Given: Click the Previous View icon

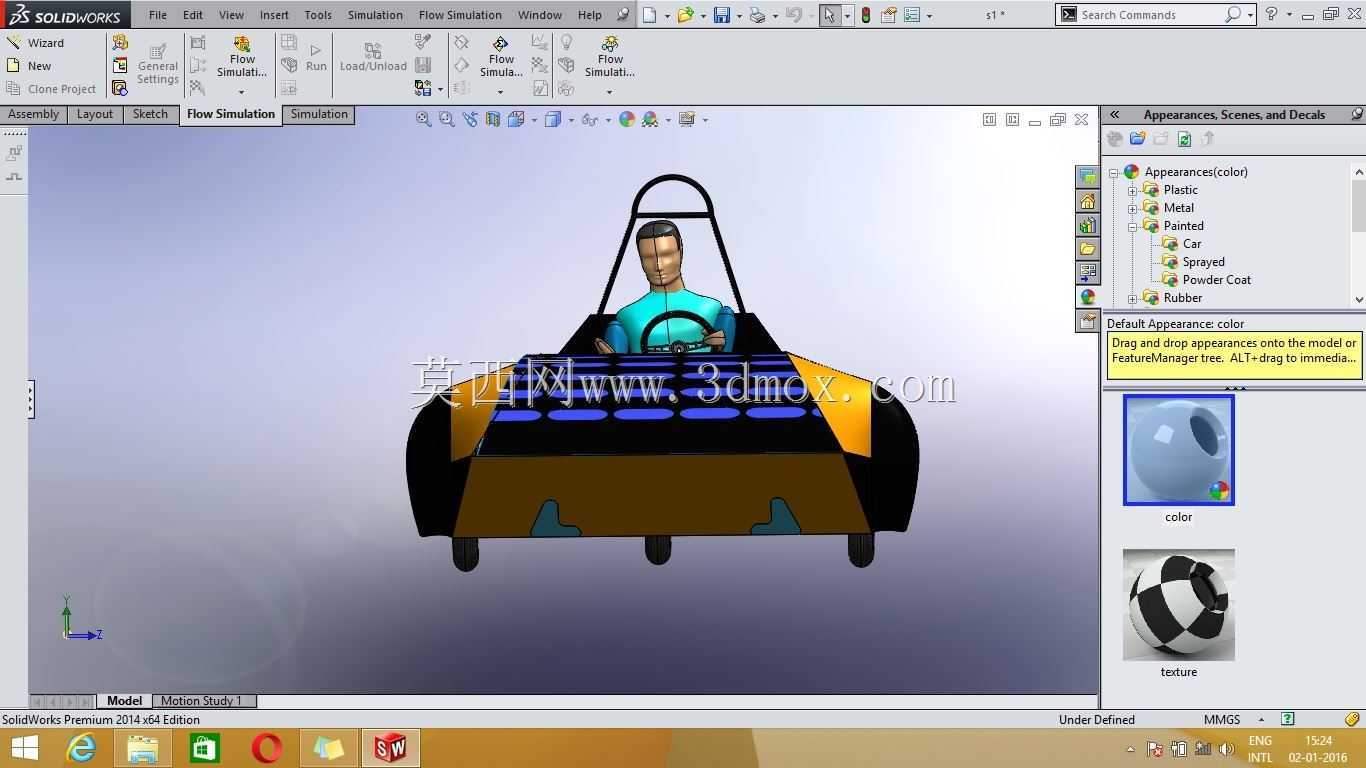Looking at the screenshot, I should click(470, 119).
